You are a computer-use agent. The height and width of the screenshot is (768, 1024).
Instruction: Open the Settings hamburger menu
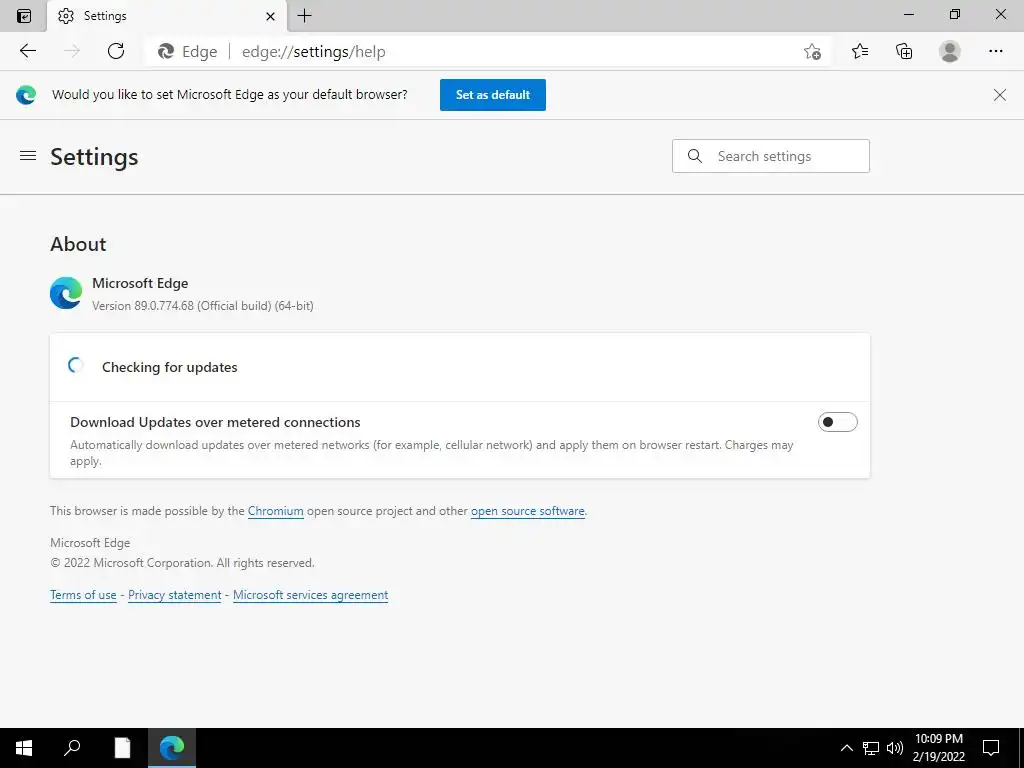(x=27, y=156)
